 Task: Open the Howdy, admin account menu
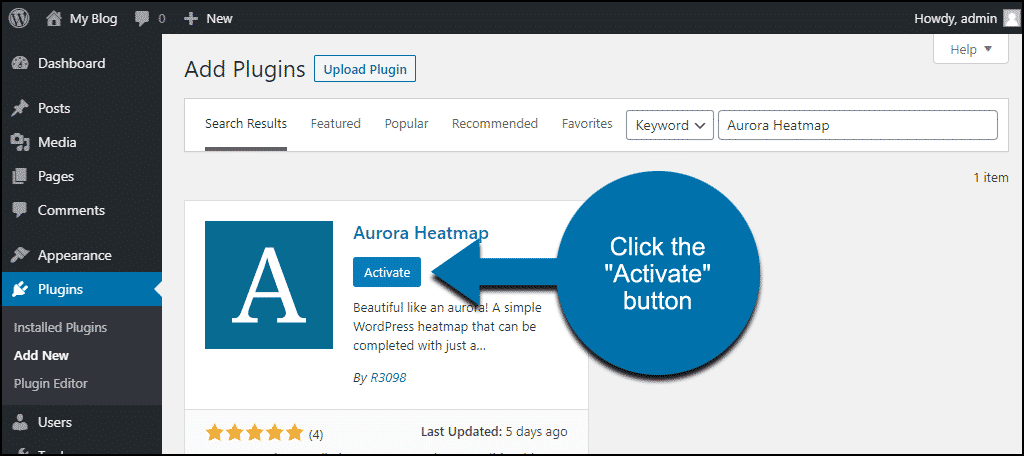point(955,19)
